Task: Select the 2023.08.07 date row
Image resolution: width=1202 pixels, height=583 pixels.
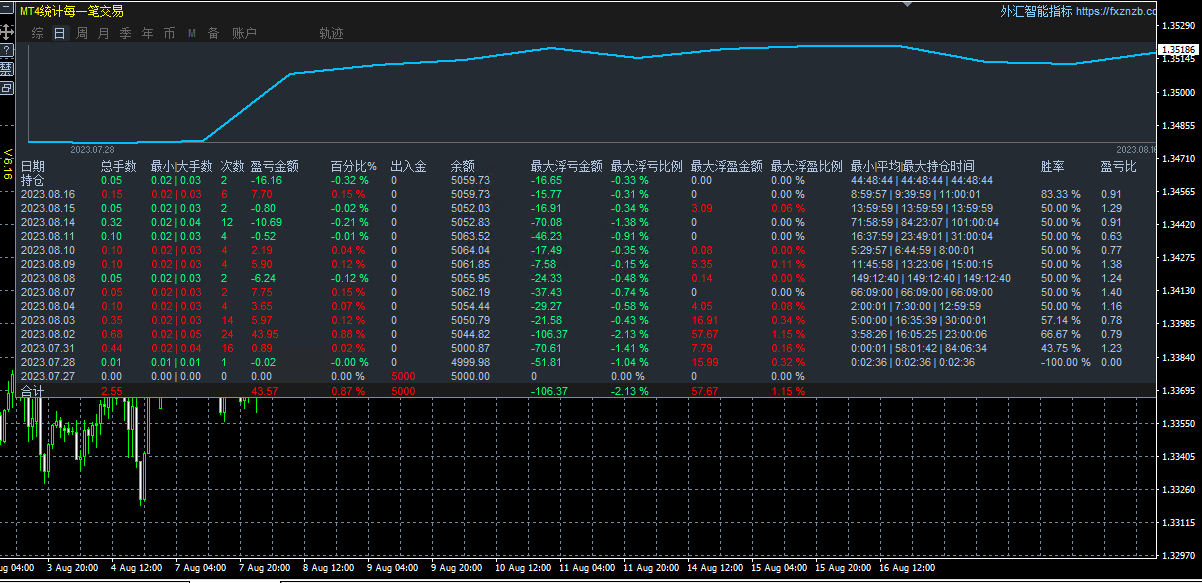Action: 48,292
